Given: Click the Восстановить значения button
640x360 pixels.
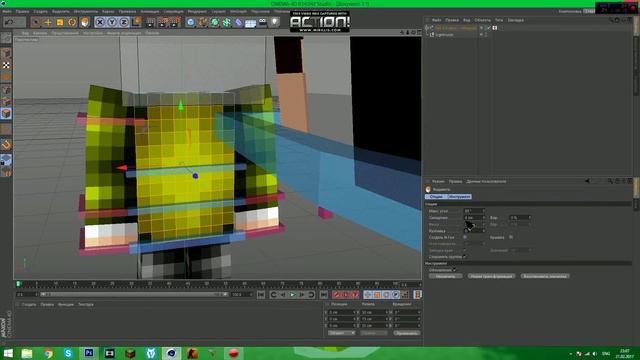Looking at the screenshot, I should click(x=545, y=276).
